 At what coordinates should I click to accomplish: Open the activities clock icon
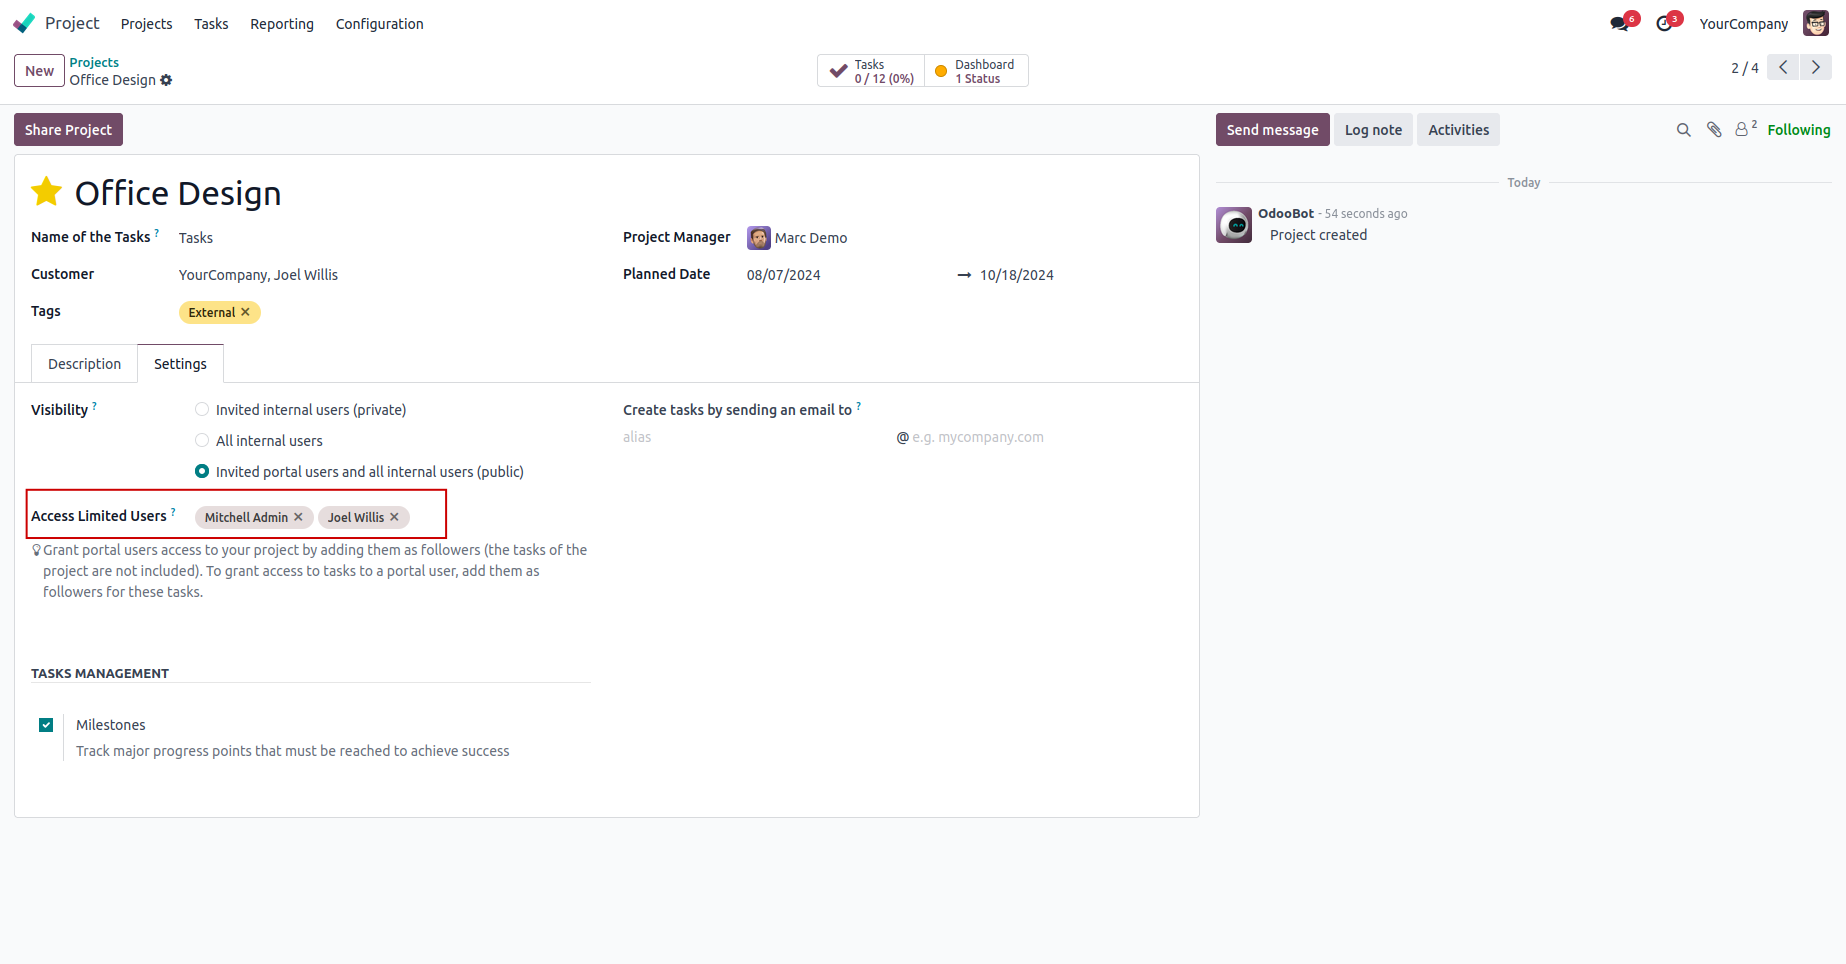[x=1664, y=24]
